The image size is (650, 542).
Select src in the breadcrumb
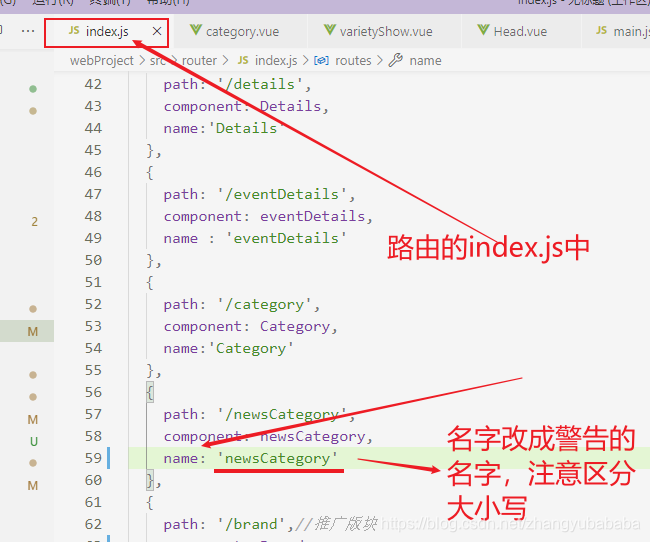158,61
